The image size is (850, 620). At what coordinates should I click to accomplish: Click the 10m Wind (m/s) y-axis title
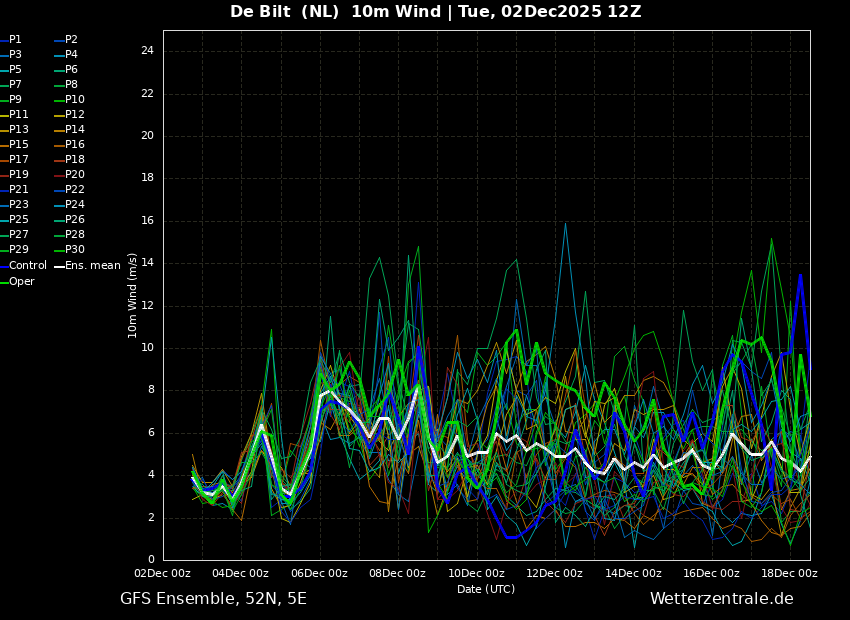coord(133,295)
